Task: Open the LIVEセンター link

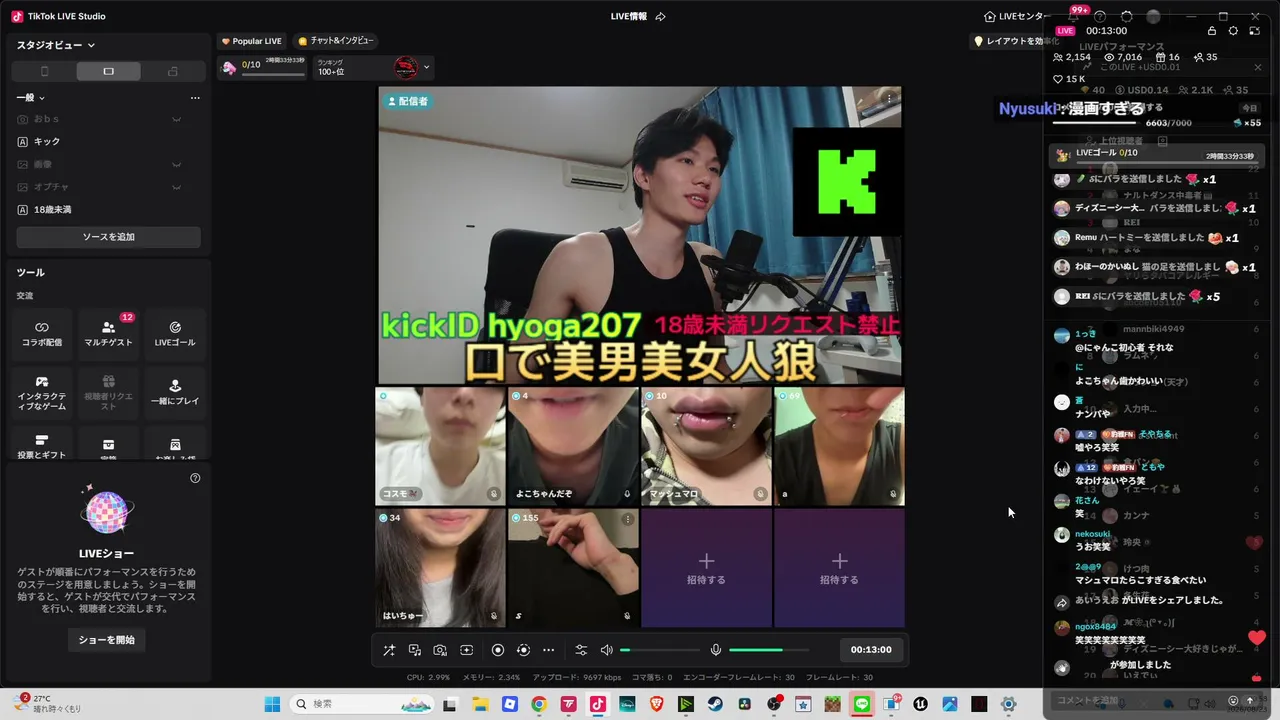Action: (x=1017, y=16)
